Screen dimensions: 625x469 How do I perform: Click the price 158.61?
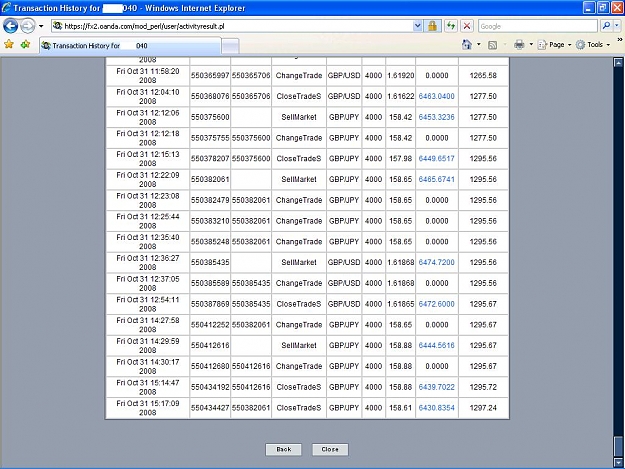(401, 408)
